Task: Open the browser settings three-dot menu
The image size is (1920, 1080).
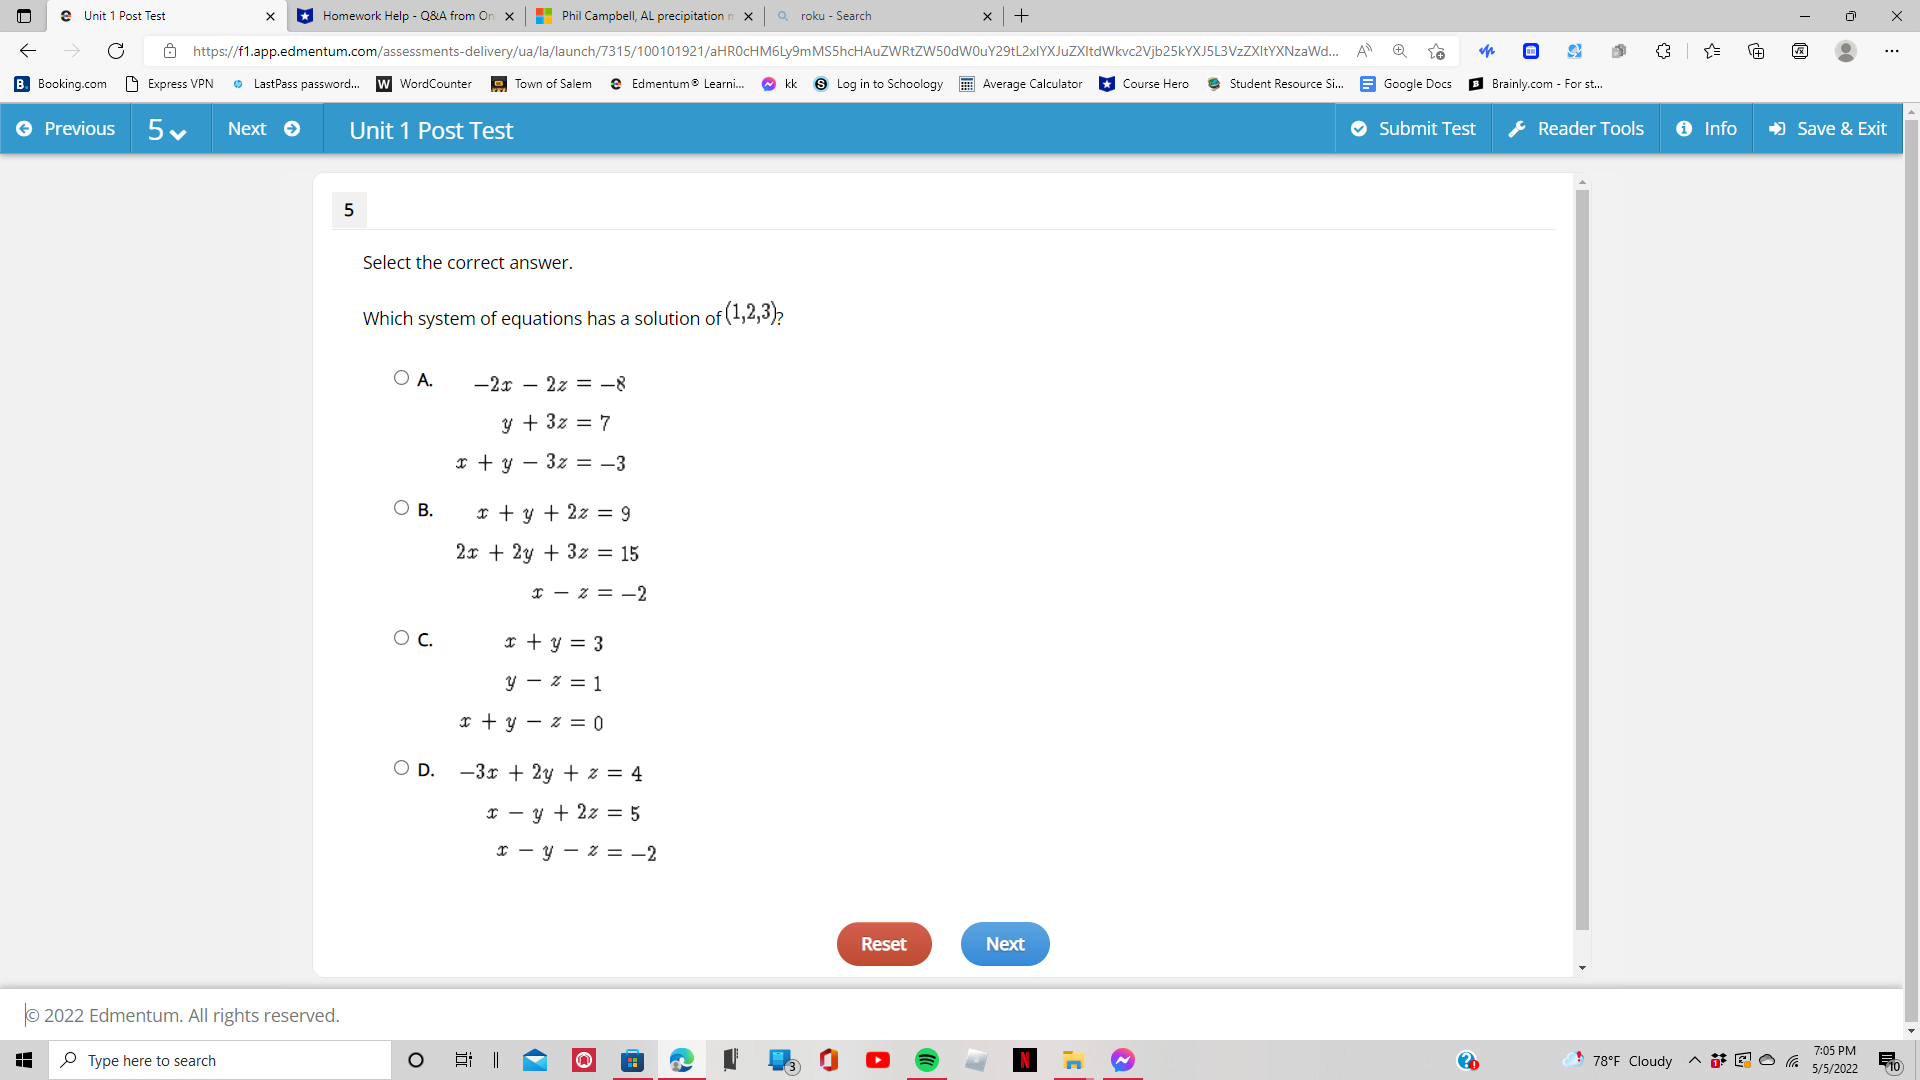Action: point(1893,51)
